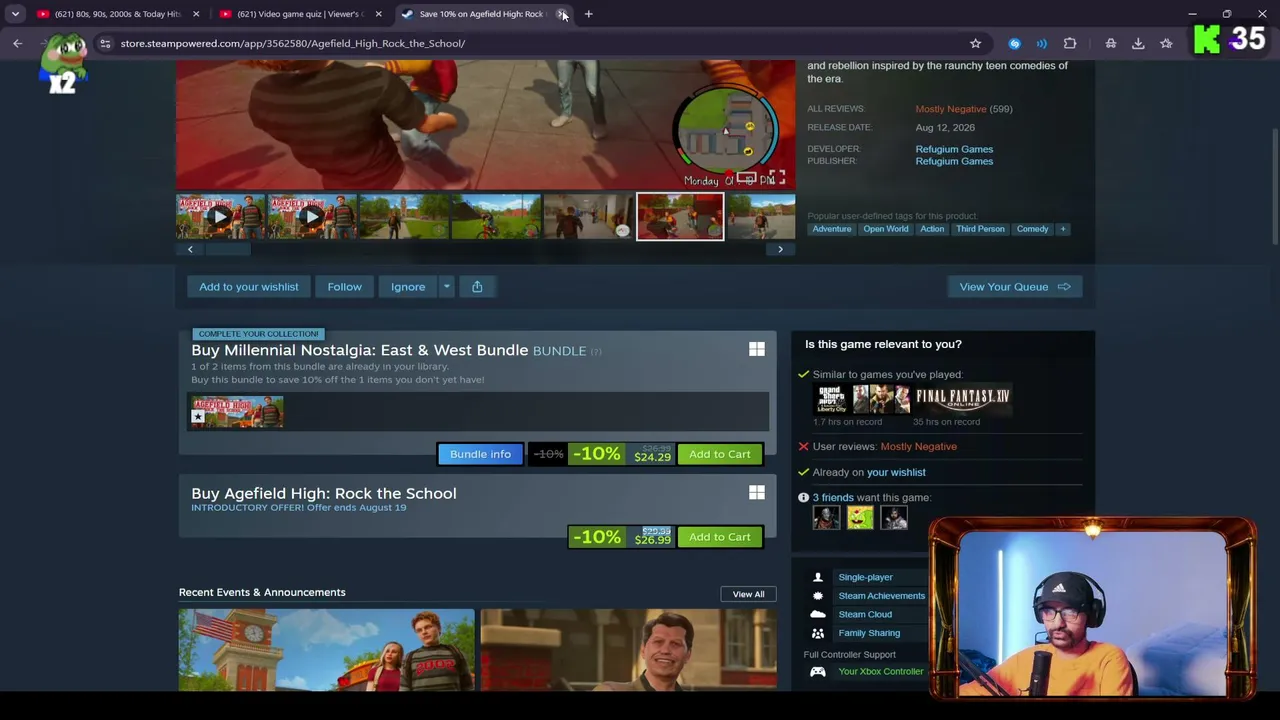Open the clock tower announcement image
The height and width of the screenshot is (720, 1280).
coord(327,649)
